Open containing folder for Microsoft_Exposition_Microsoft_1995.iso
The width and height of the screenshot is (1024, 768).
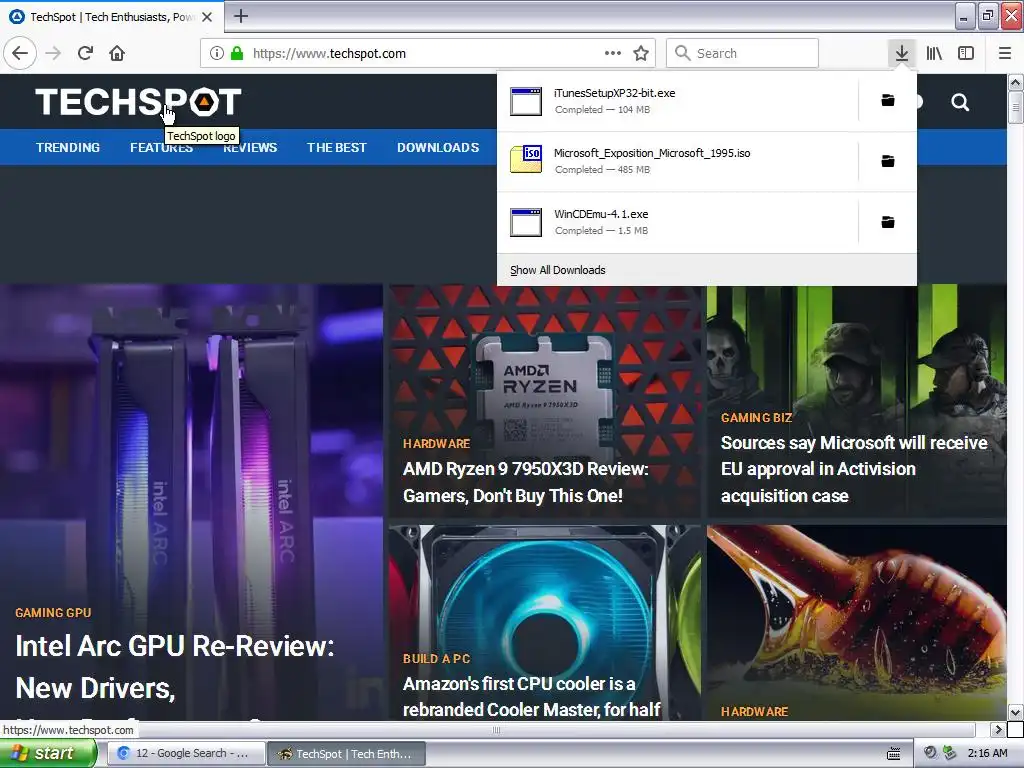pyautogui.click(x=888, y=161)
